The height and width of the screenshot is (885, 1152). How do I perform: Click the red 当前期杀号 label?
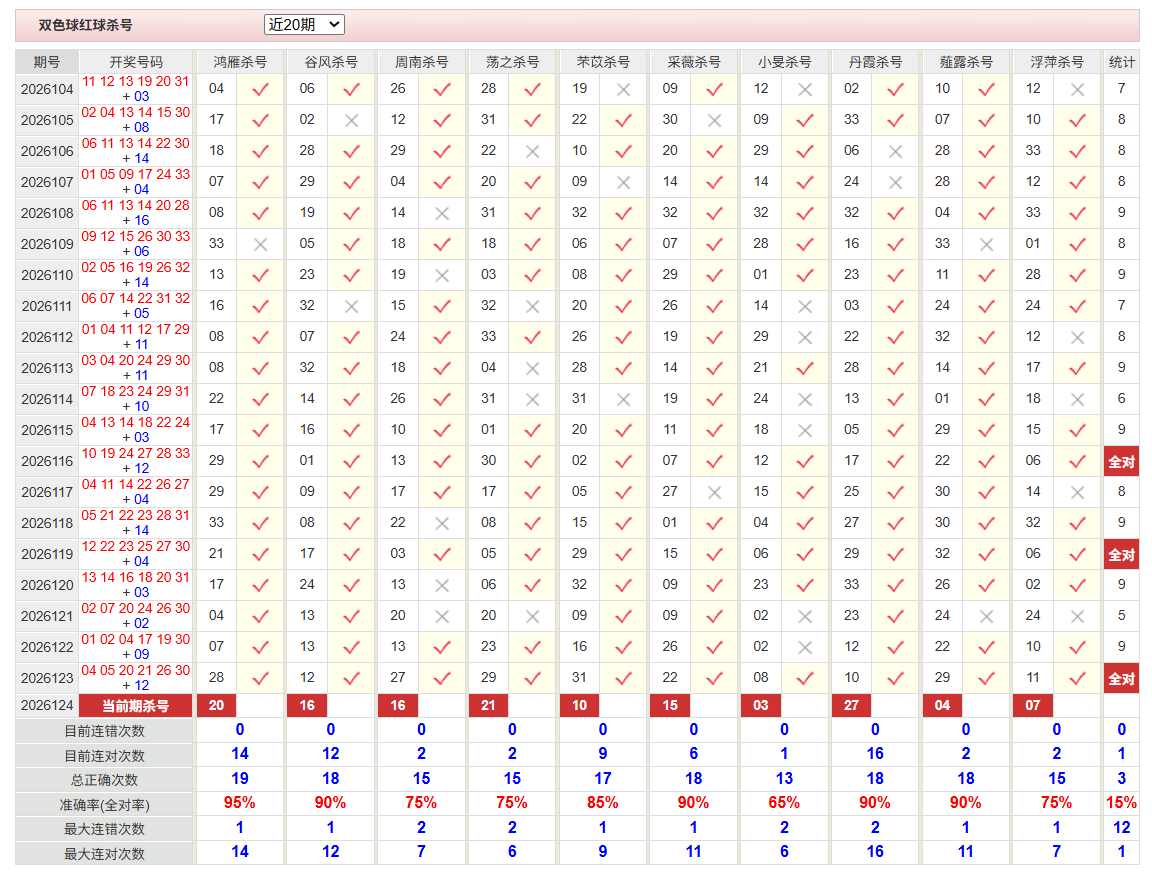[135, 706]
